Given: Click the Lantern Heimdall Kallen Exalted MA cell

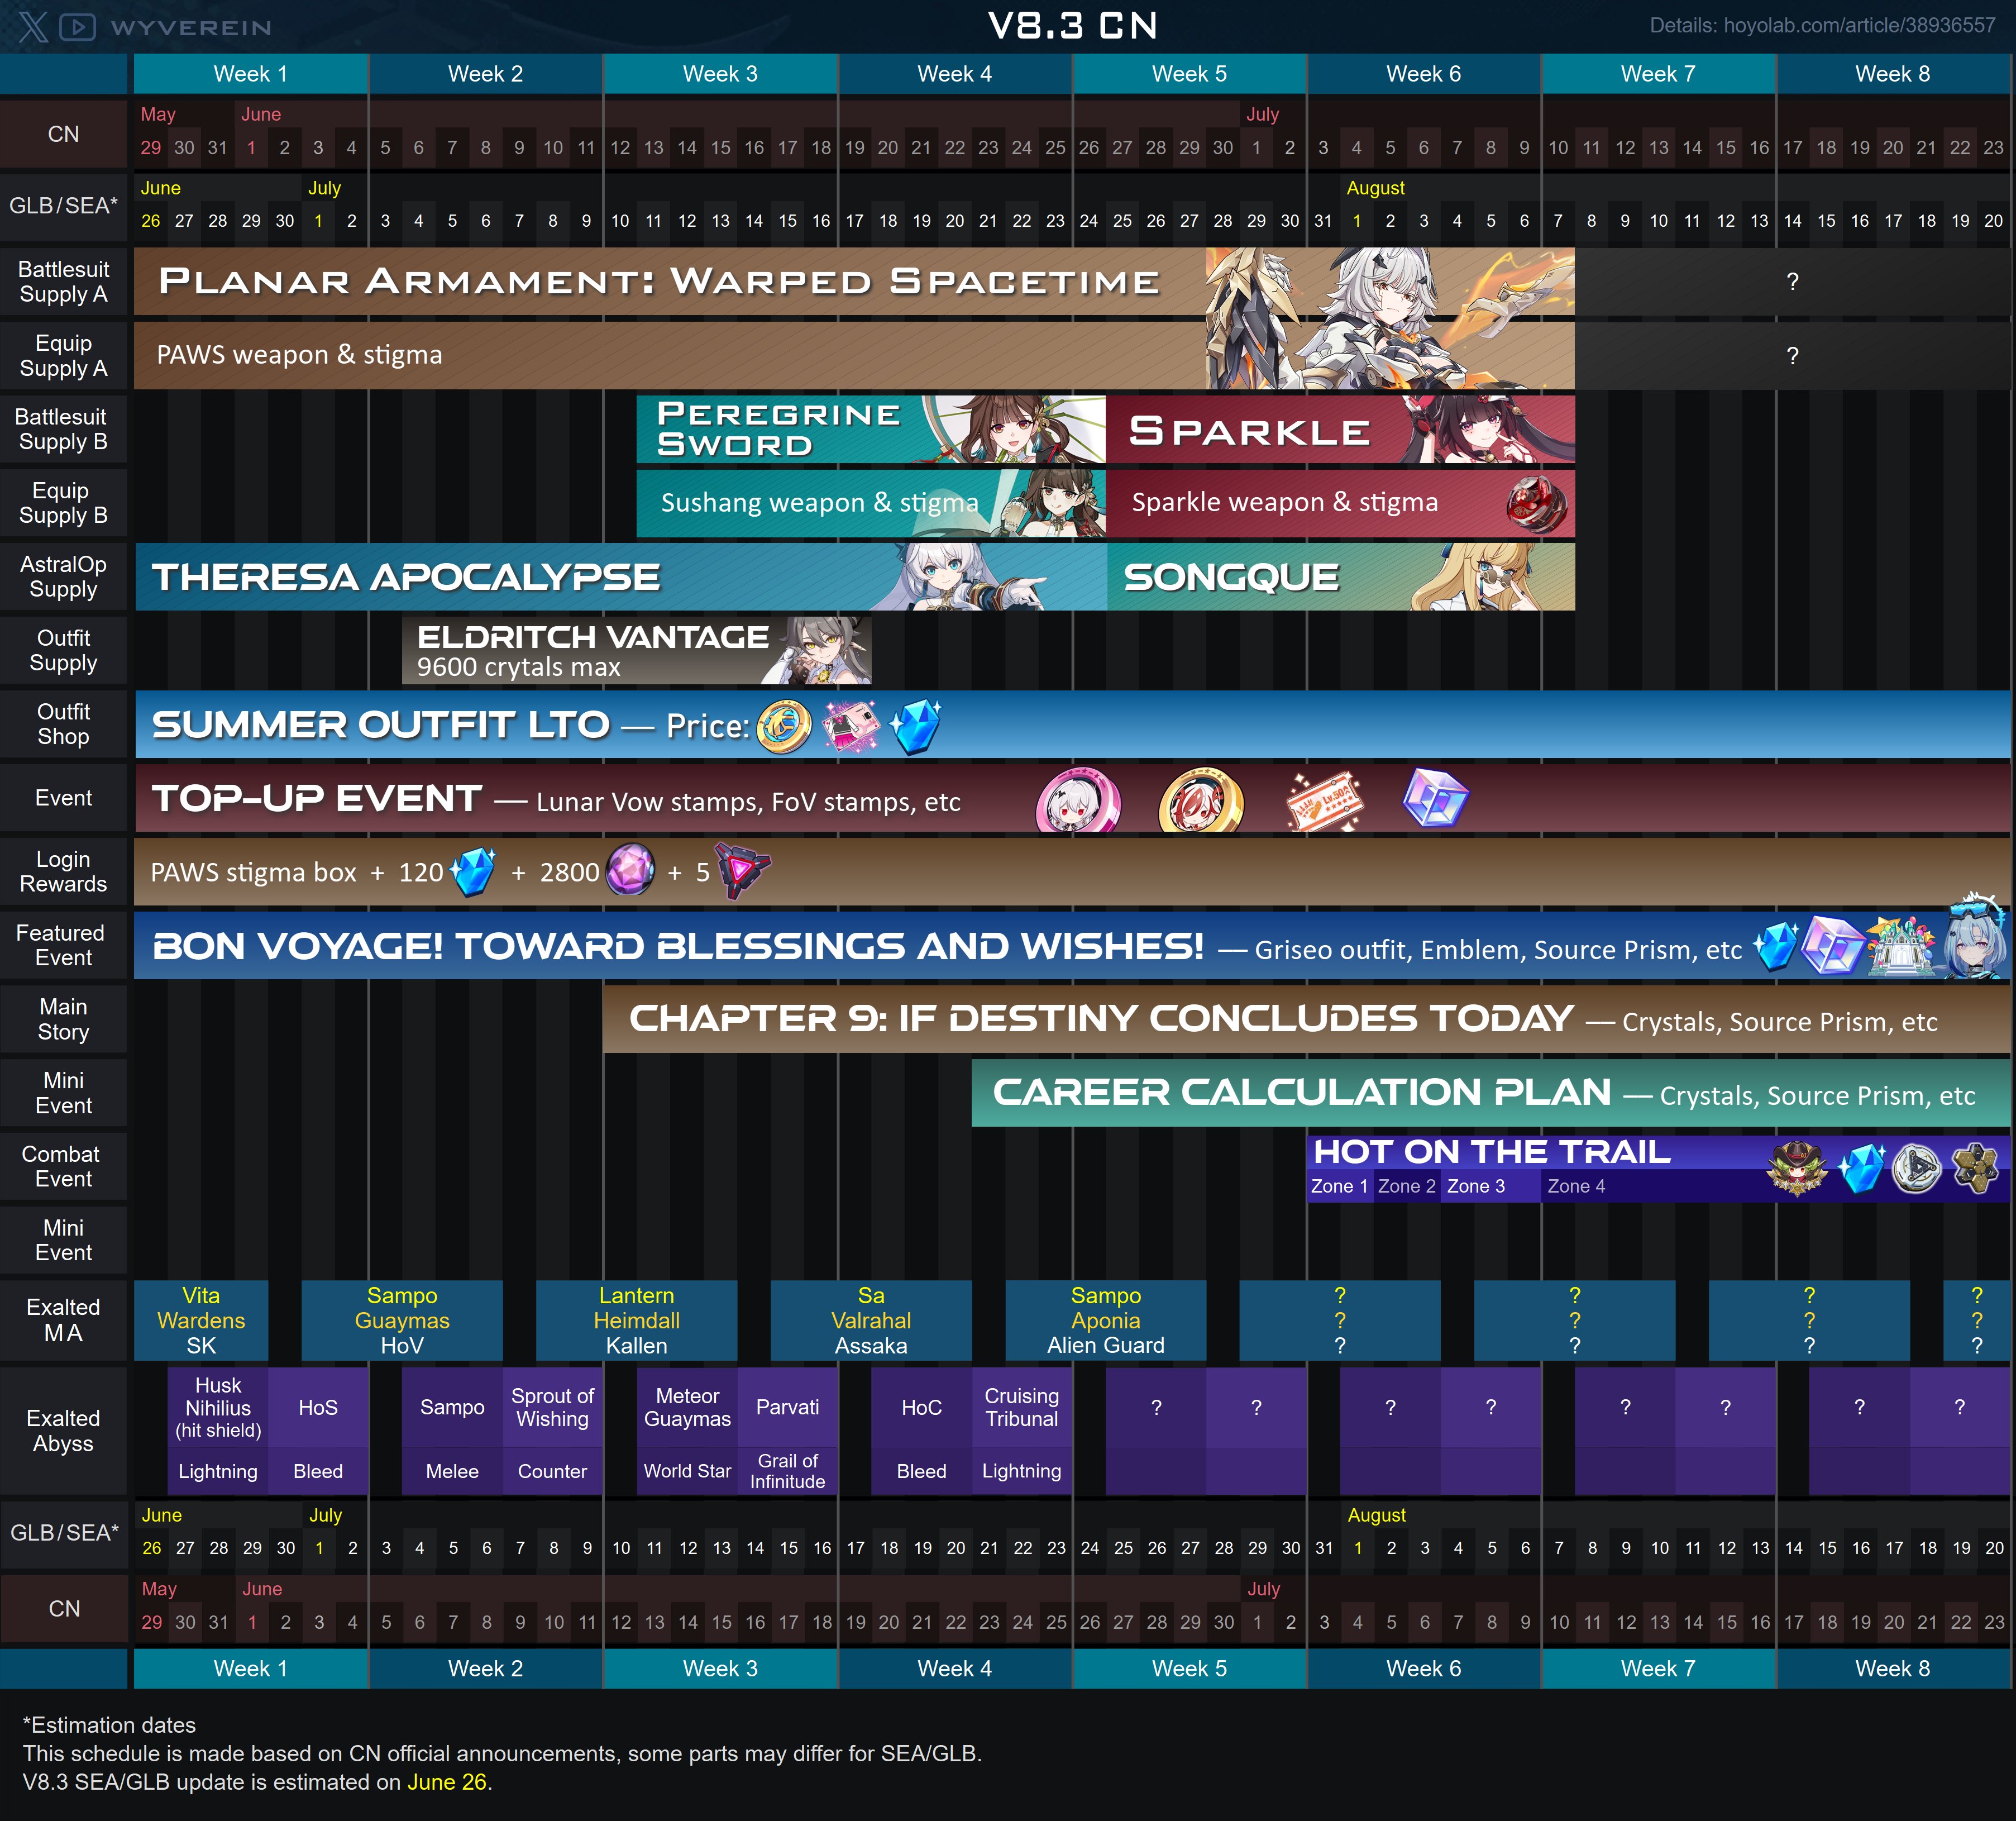Looking at the screenshot, I should [x=636, y=1321].
